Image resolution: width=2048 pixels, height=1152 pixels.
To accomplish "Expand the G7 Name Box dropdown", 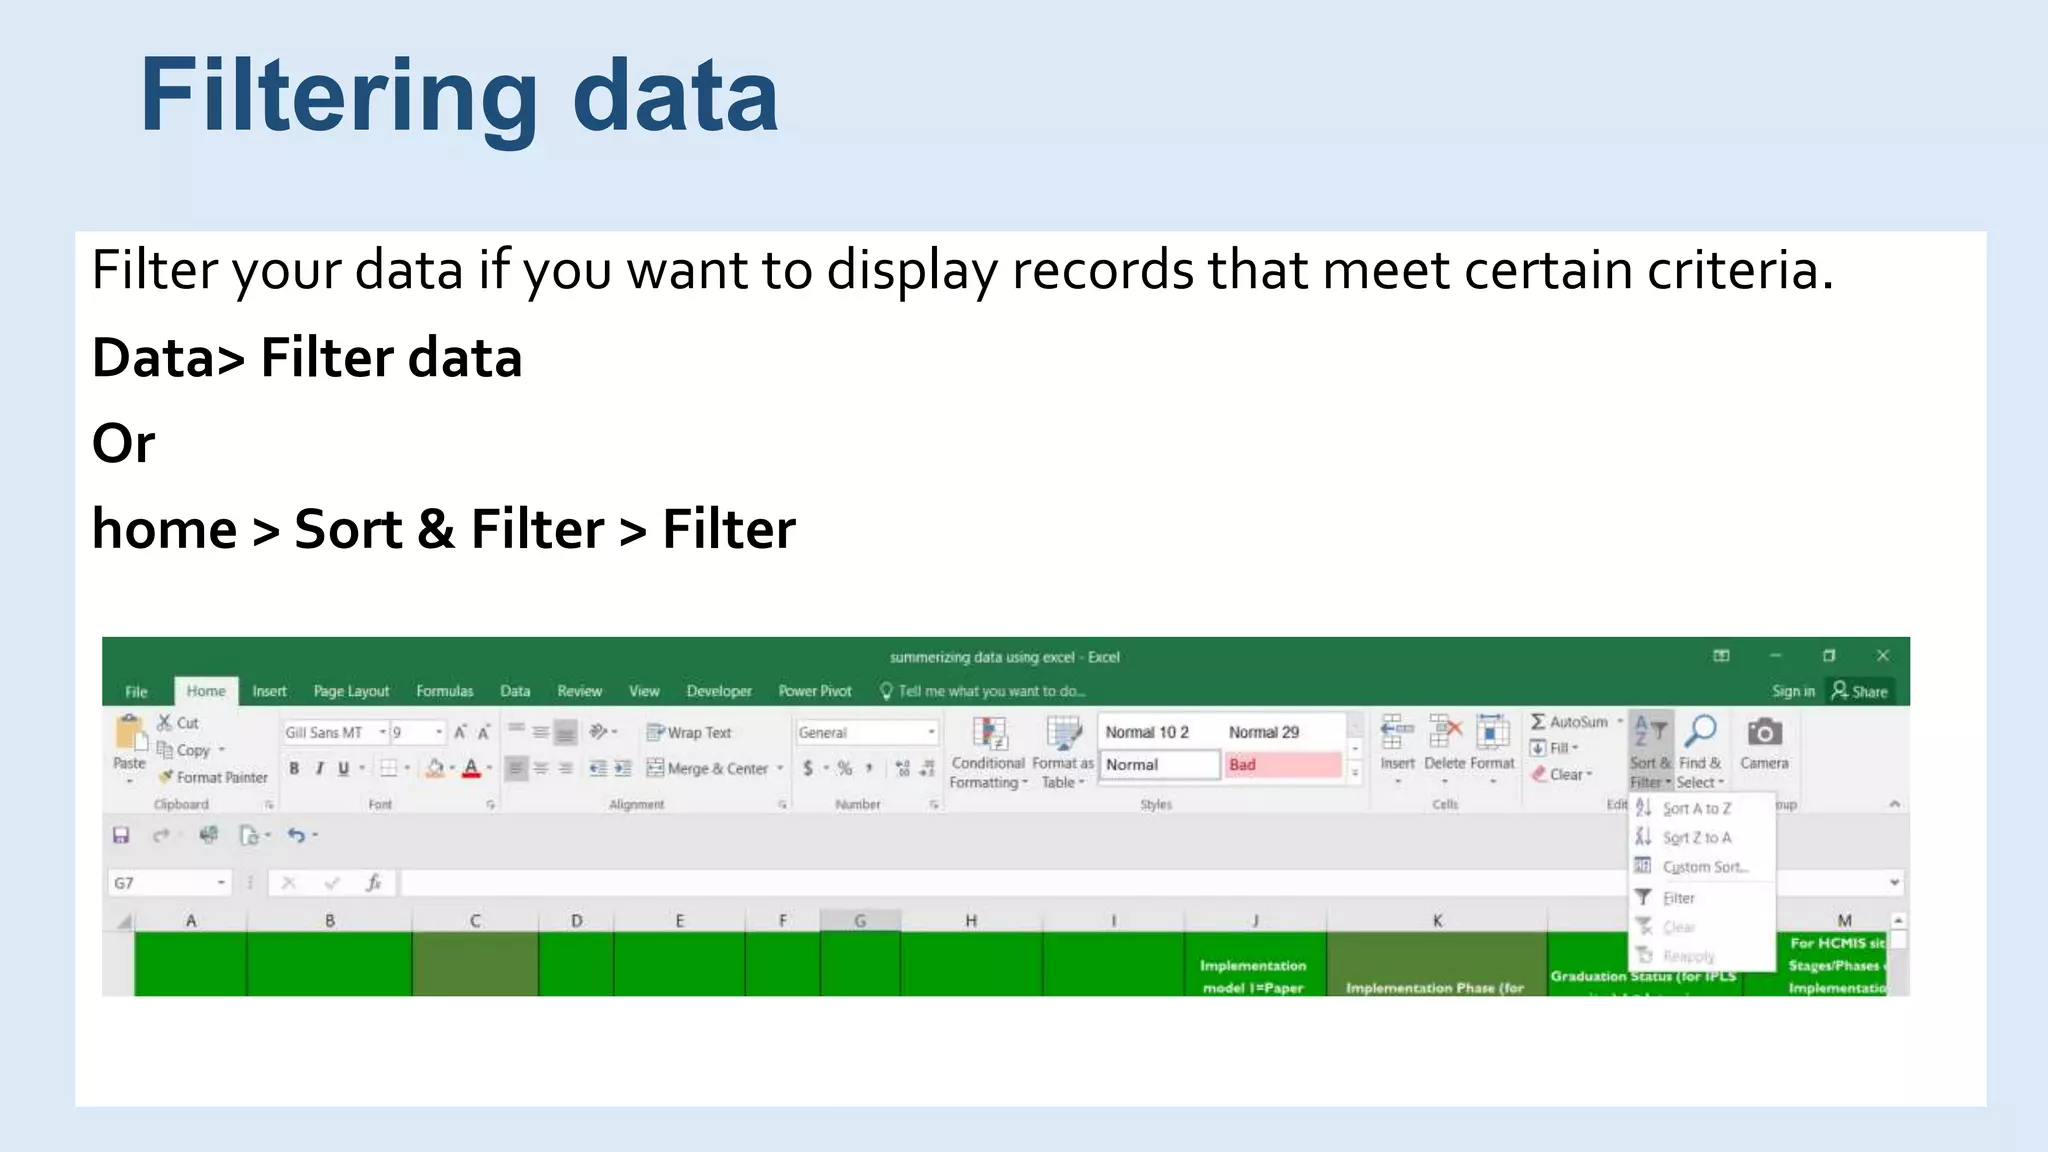I will [x=221, y=883].
